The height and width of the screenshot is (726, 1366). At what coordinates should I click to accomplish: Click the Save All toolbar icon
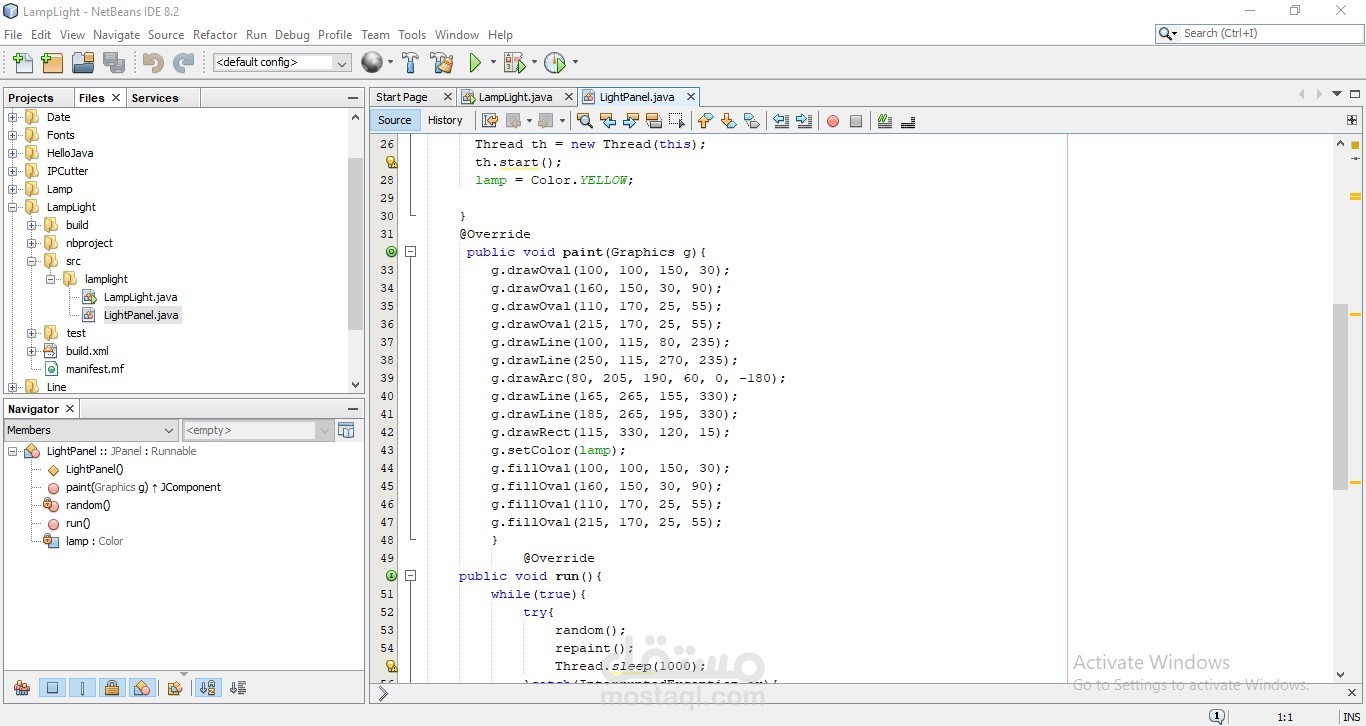114,63
